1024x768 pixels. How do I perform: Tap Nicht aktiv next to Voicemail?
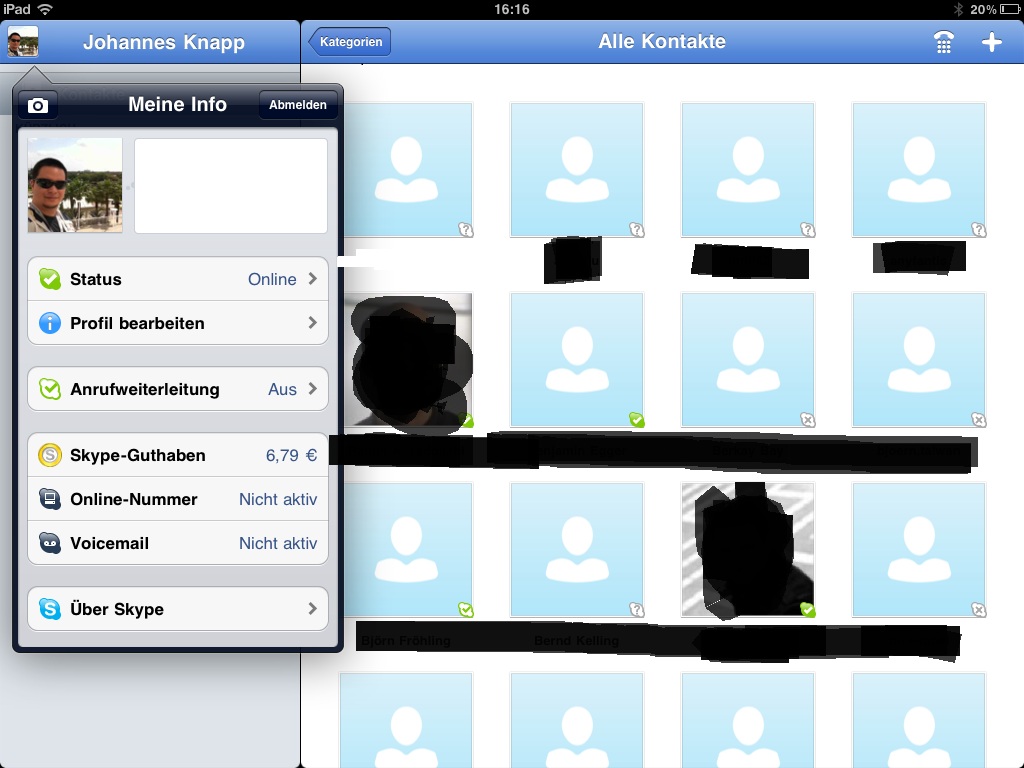point(278,543)
